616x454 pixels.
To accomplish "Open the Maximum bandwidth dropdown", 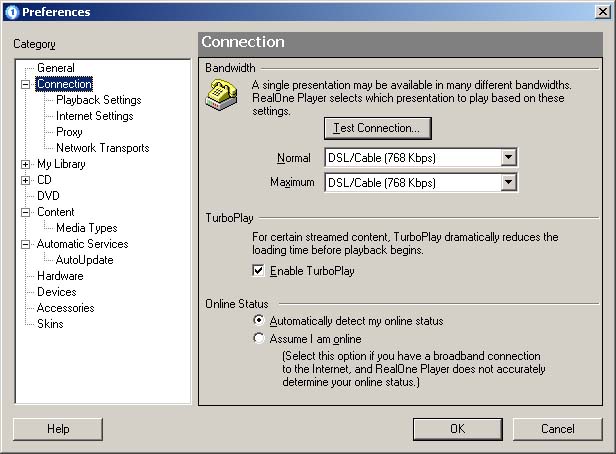I will pos(508,183).
